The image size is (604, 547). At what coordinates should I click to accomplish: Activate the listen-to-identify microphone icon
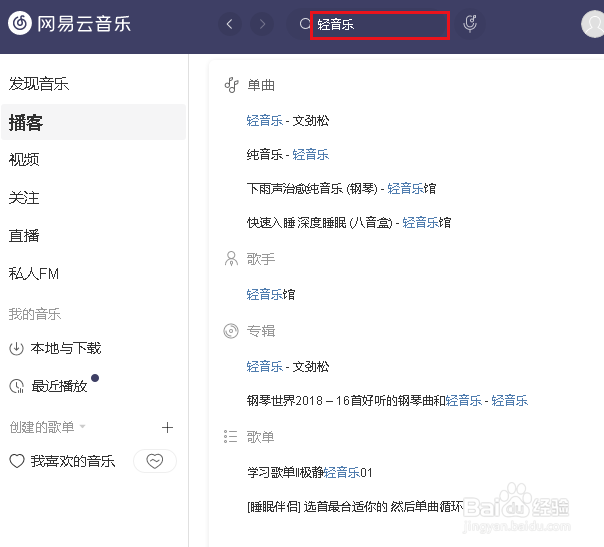(x=470, y=24)
